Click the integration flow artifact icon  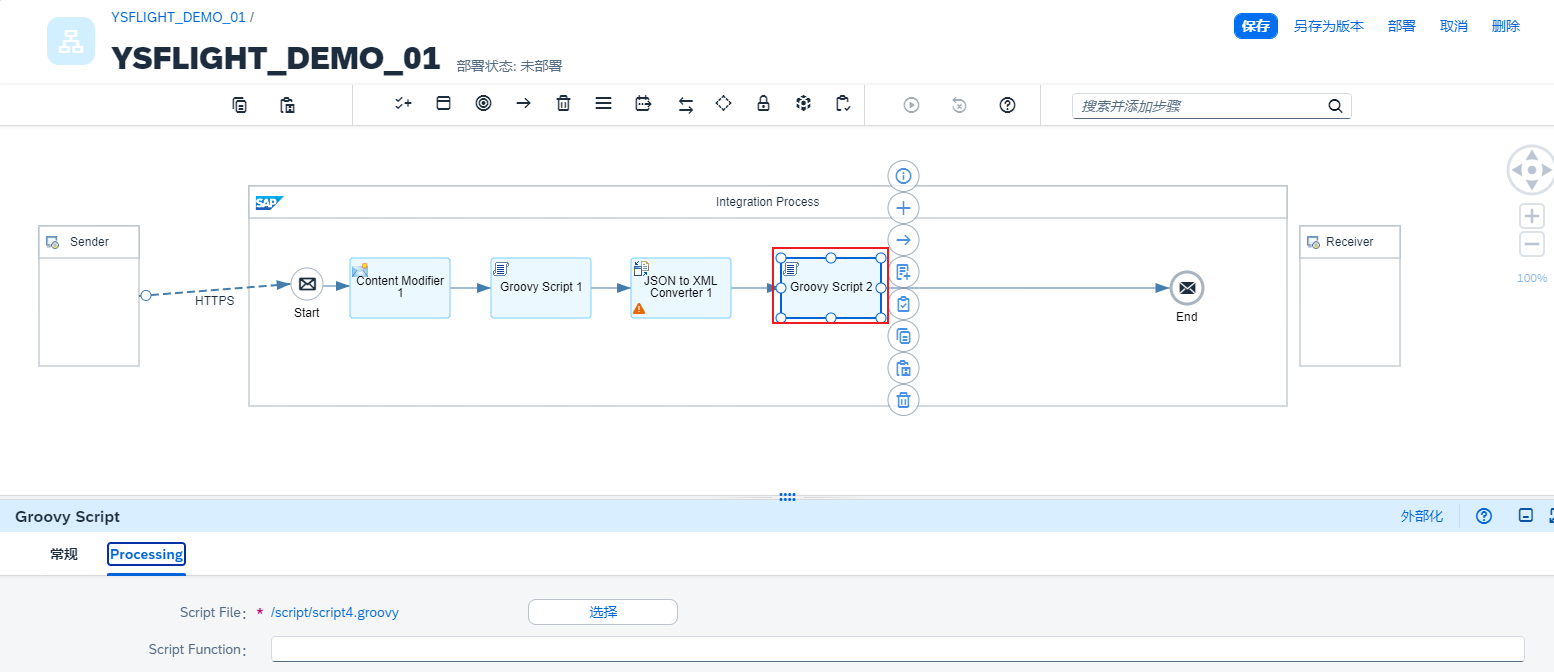(71, 41)
